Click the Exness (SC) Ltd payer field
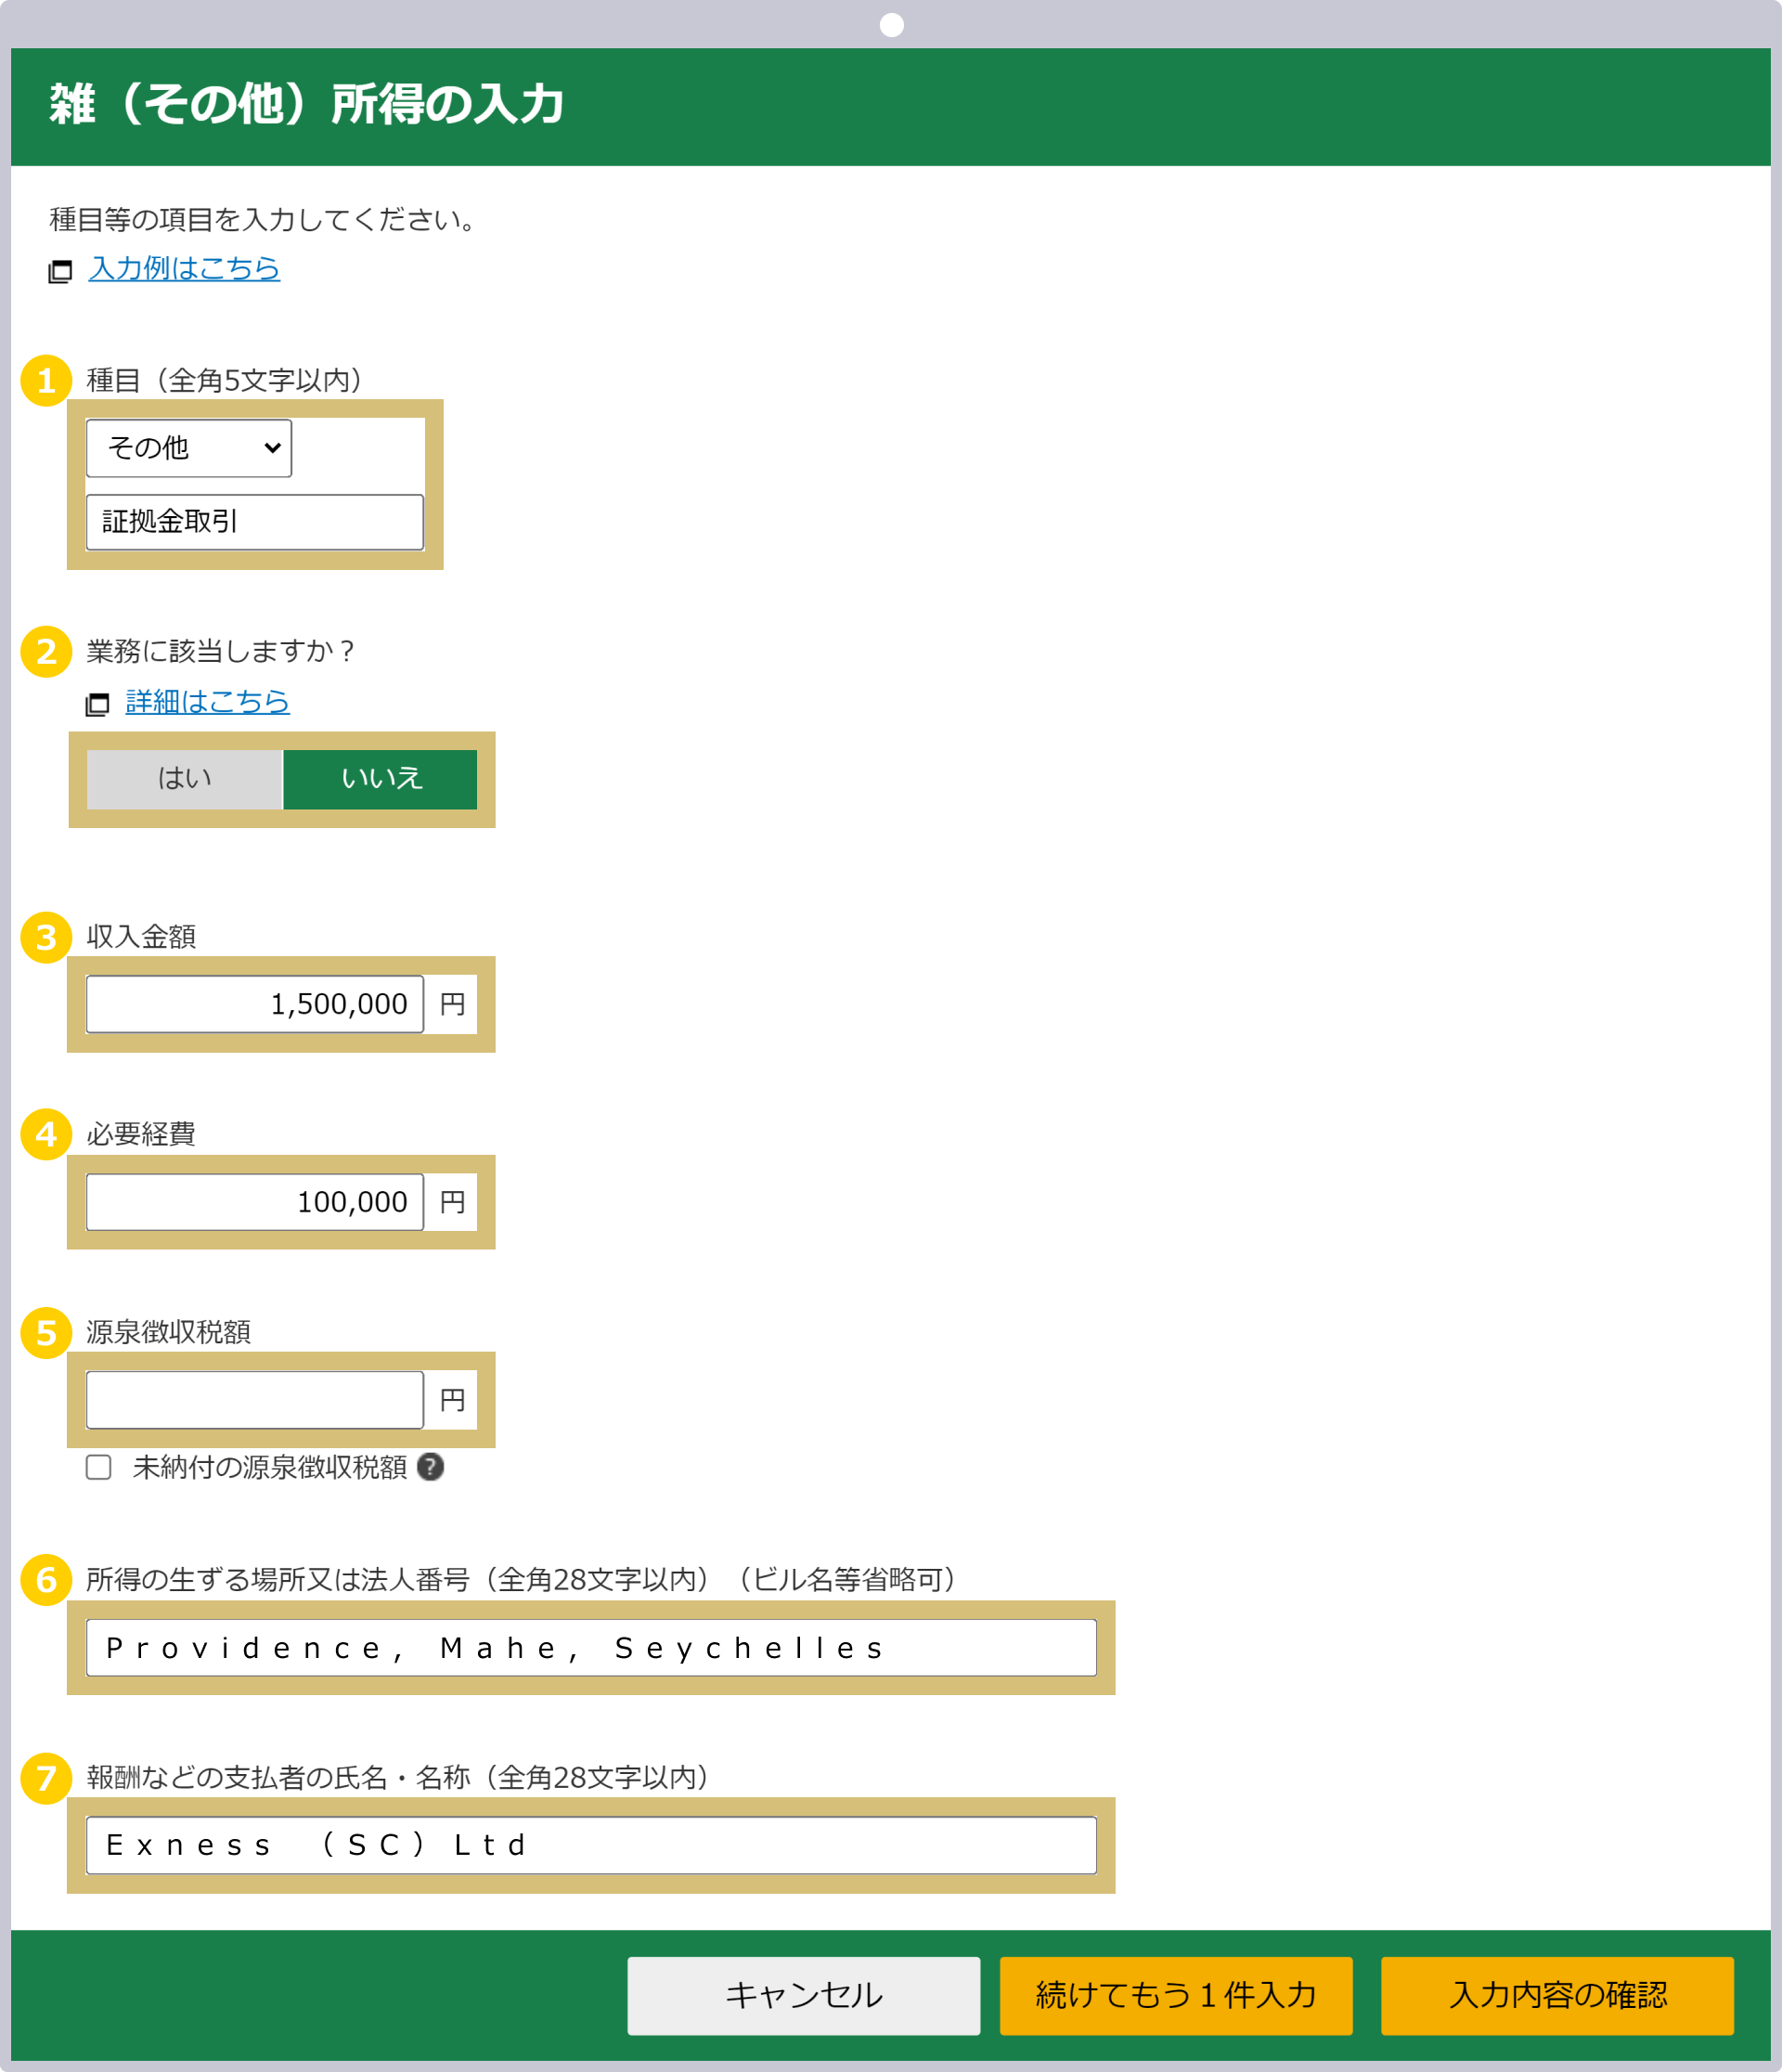1782x2072 pixels. [x=592, y=1845]
